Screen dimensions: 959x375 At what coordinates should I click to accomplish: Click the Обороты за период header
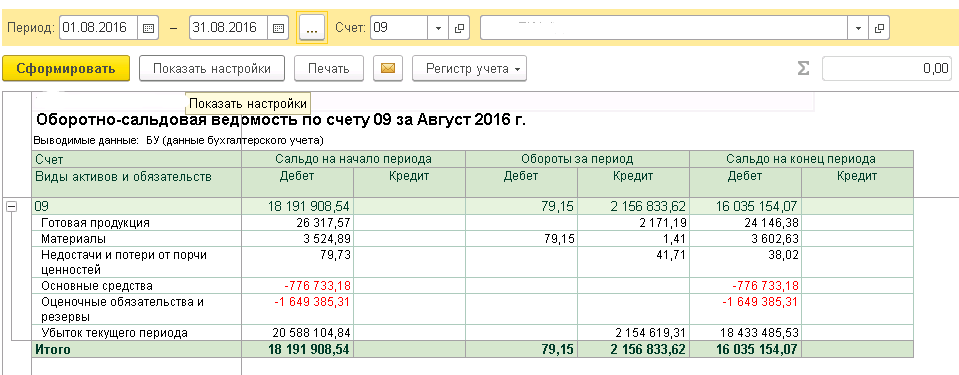[577, 159]
